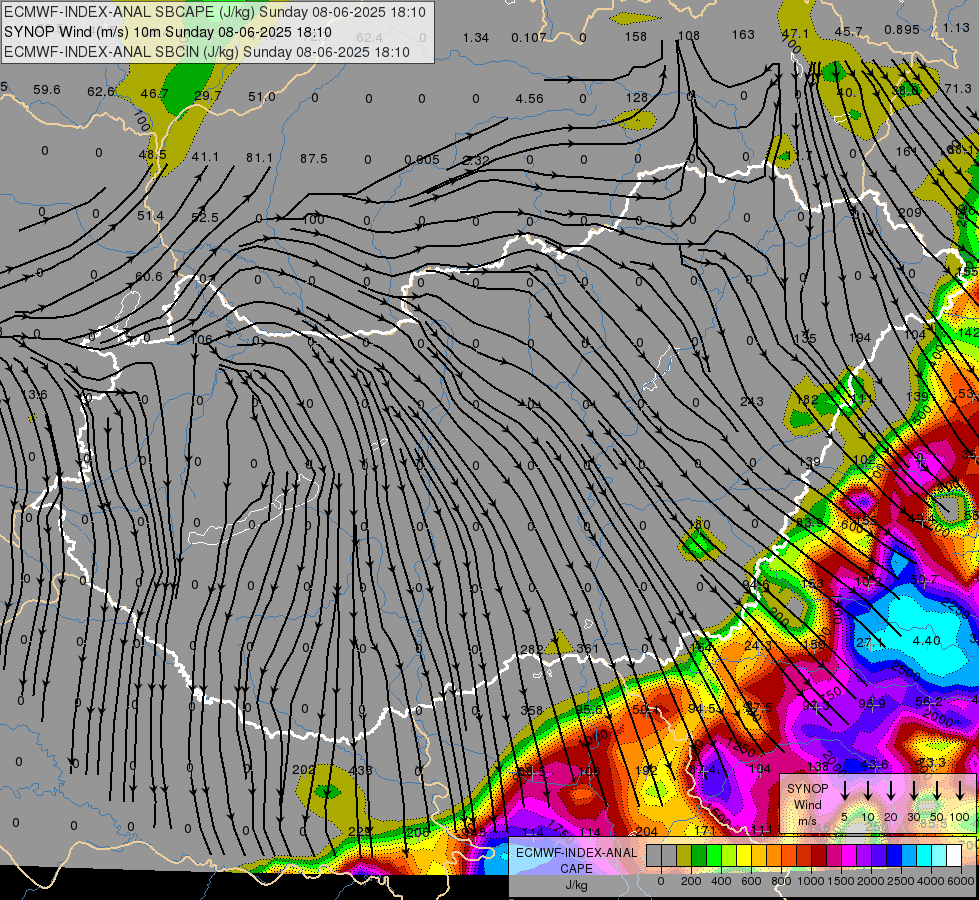Click the '47.1' grid value on the map
The image size is (979, 900).
click(x=795, y=33)
